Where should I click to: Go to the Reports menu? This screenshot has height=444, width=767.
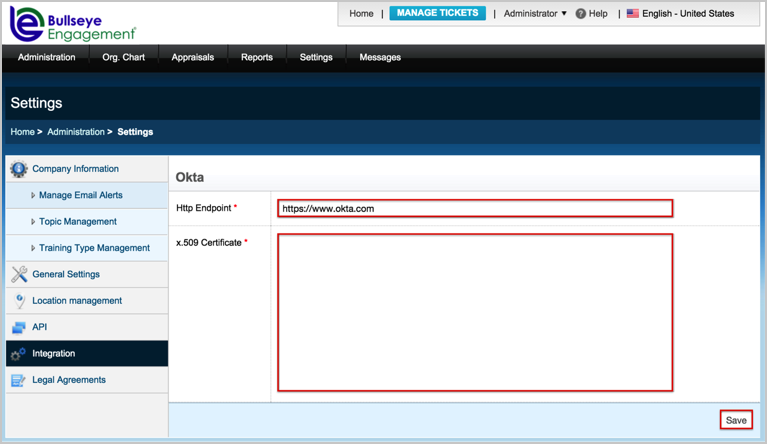click(x=257, y=57)
